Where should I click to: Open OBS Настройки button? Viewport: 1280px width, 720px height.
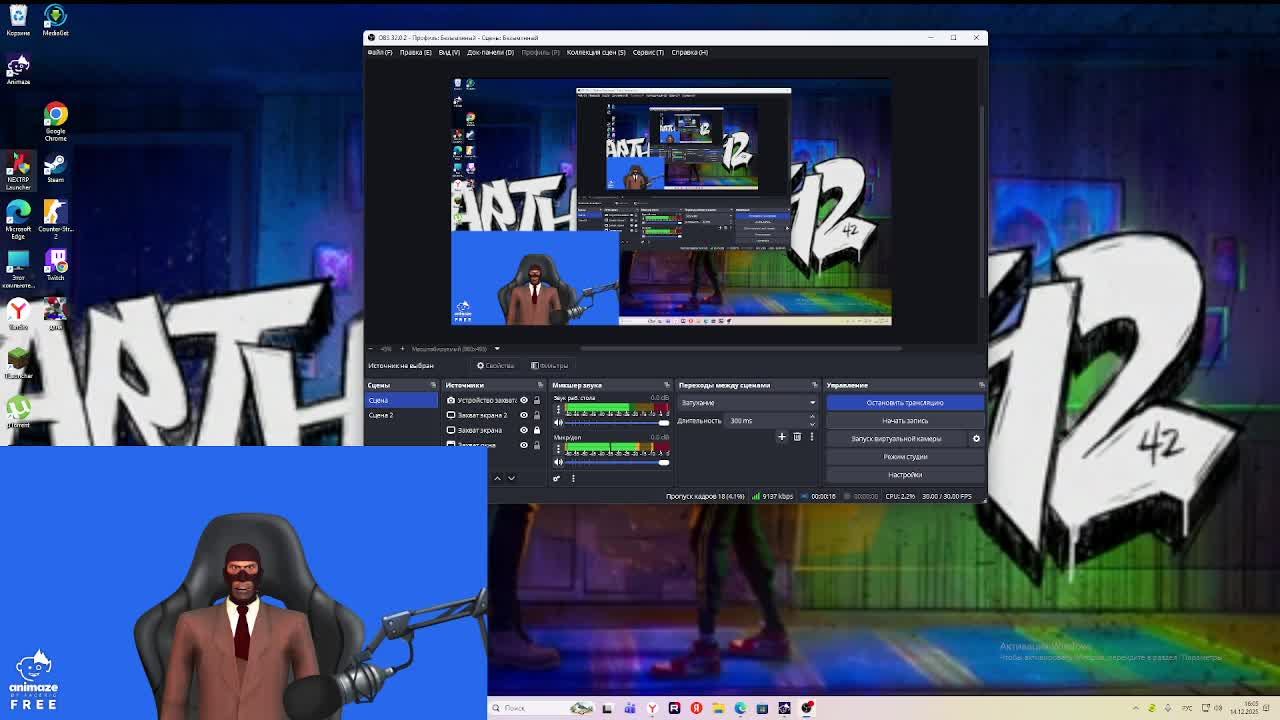point(905,475)
